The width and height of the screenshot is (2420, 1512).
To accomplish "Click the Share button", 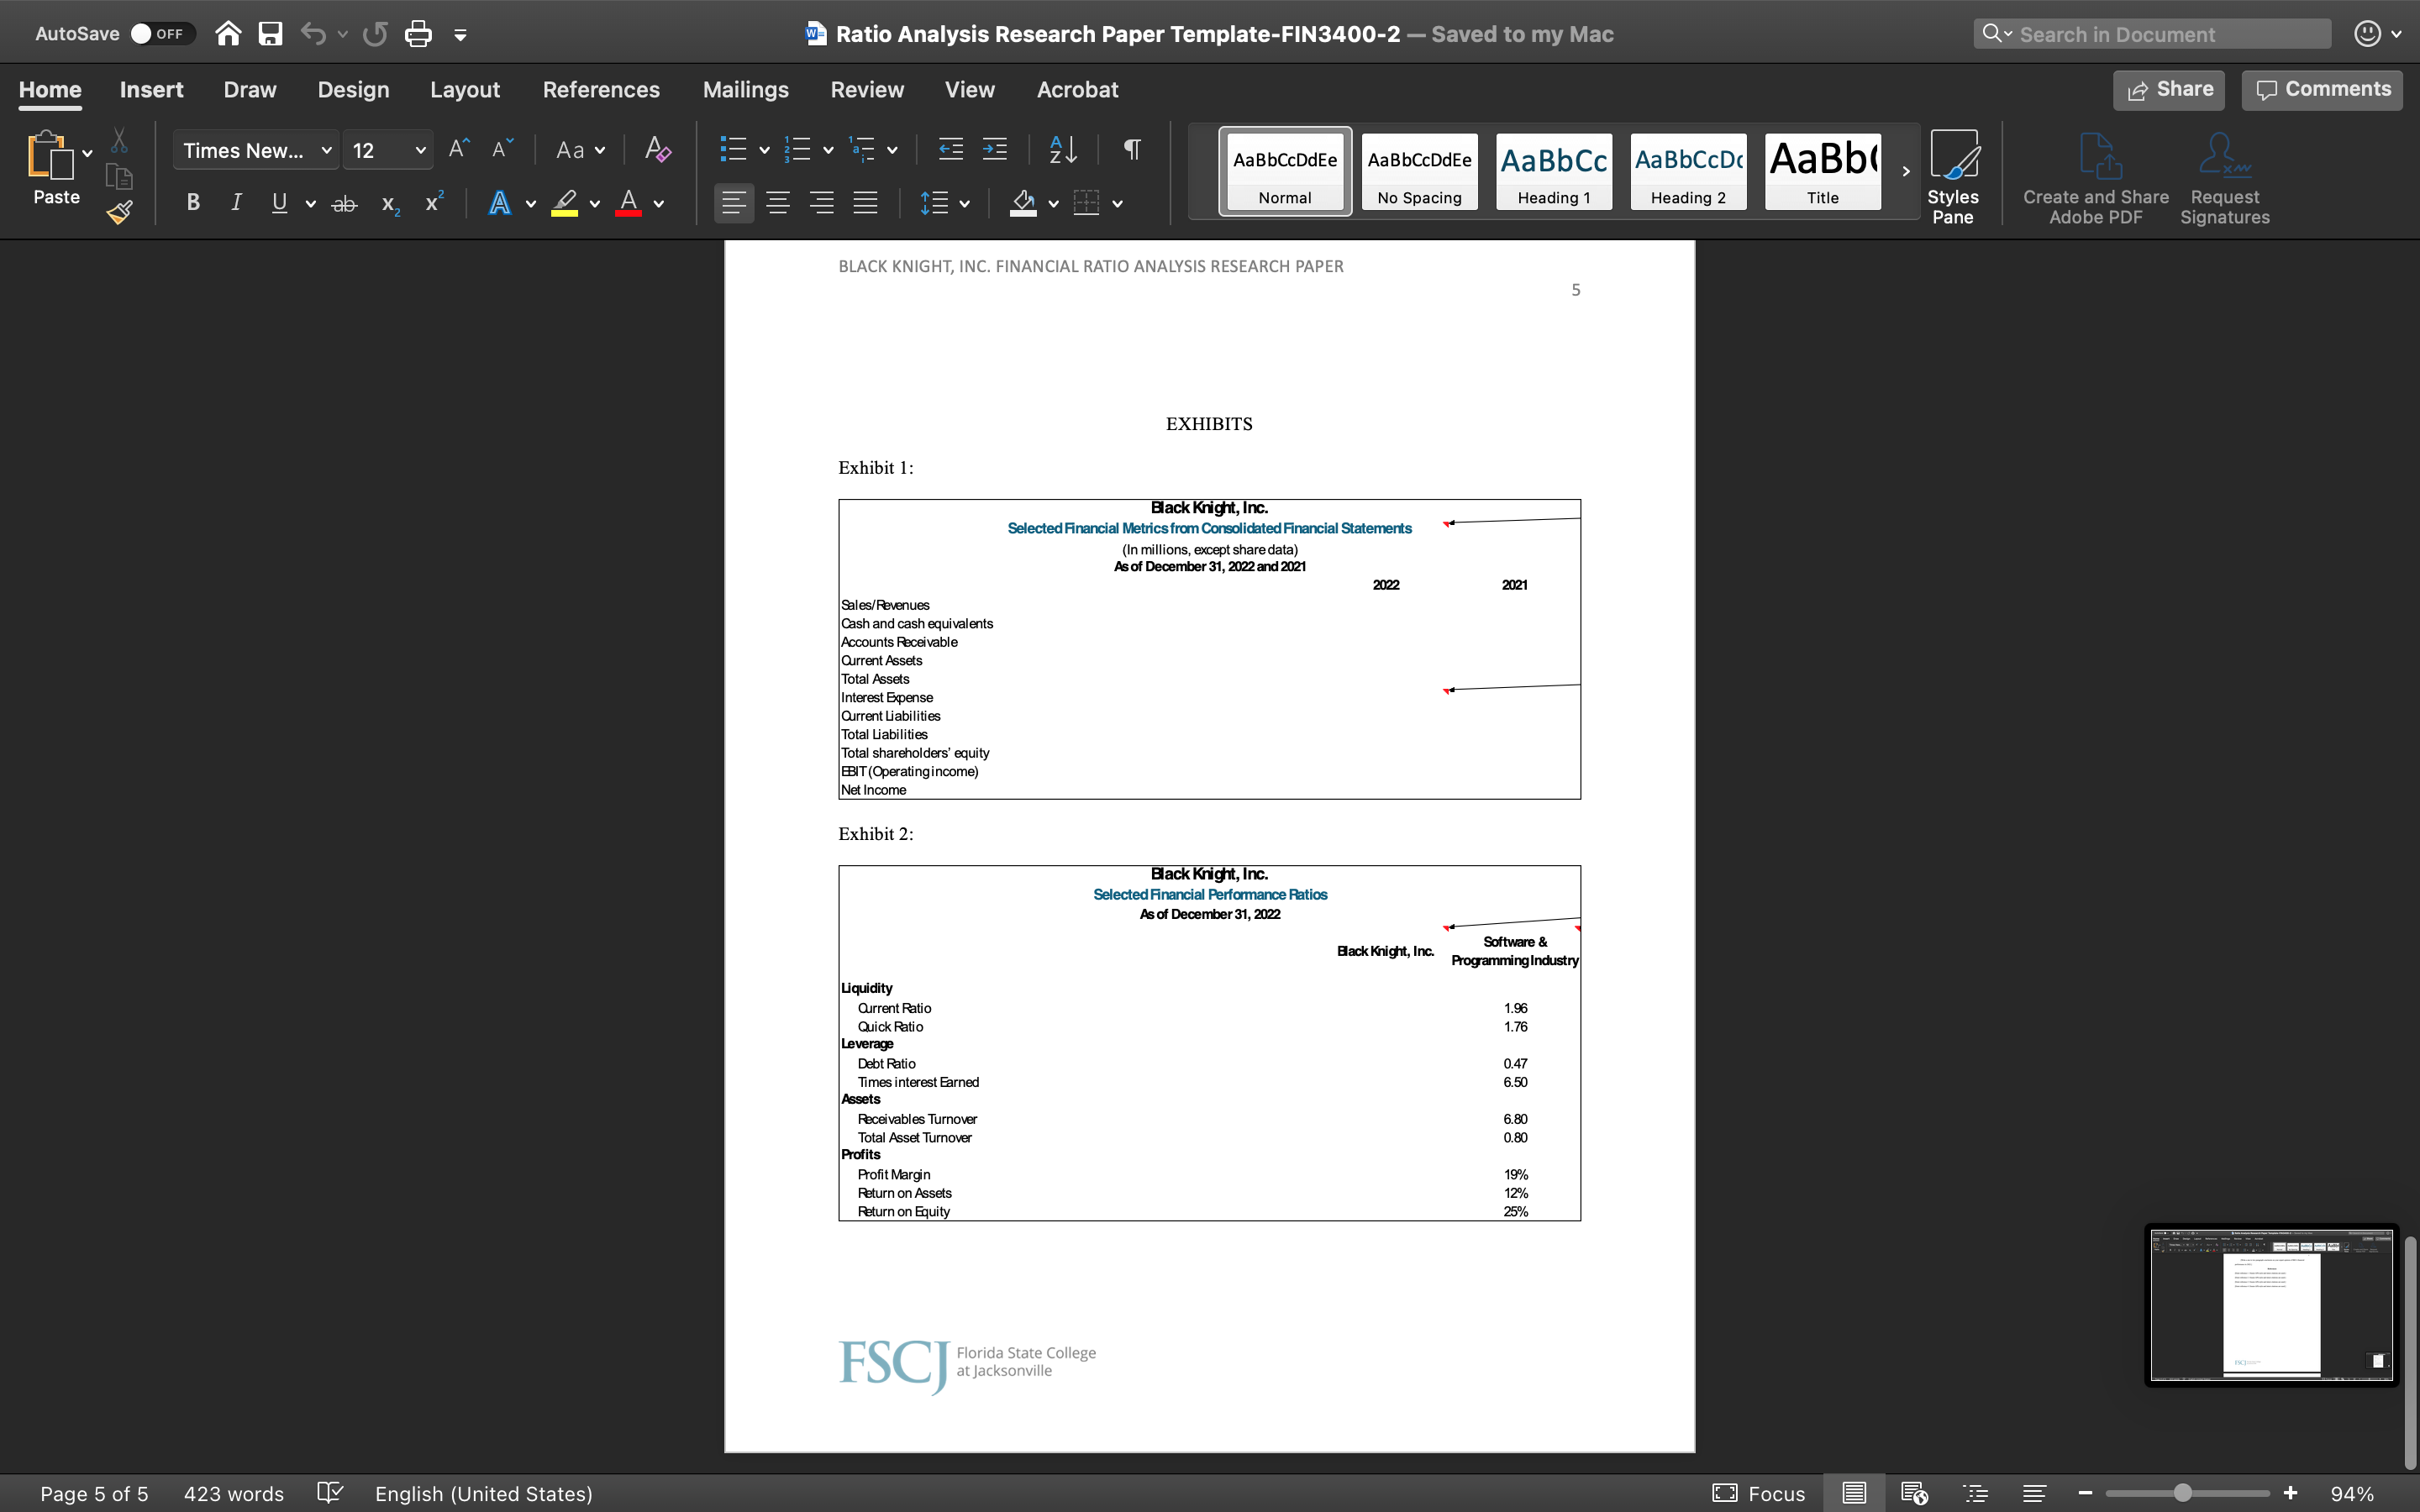I will tap(2168, 90).
